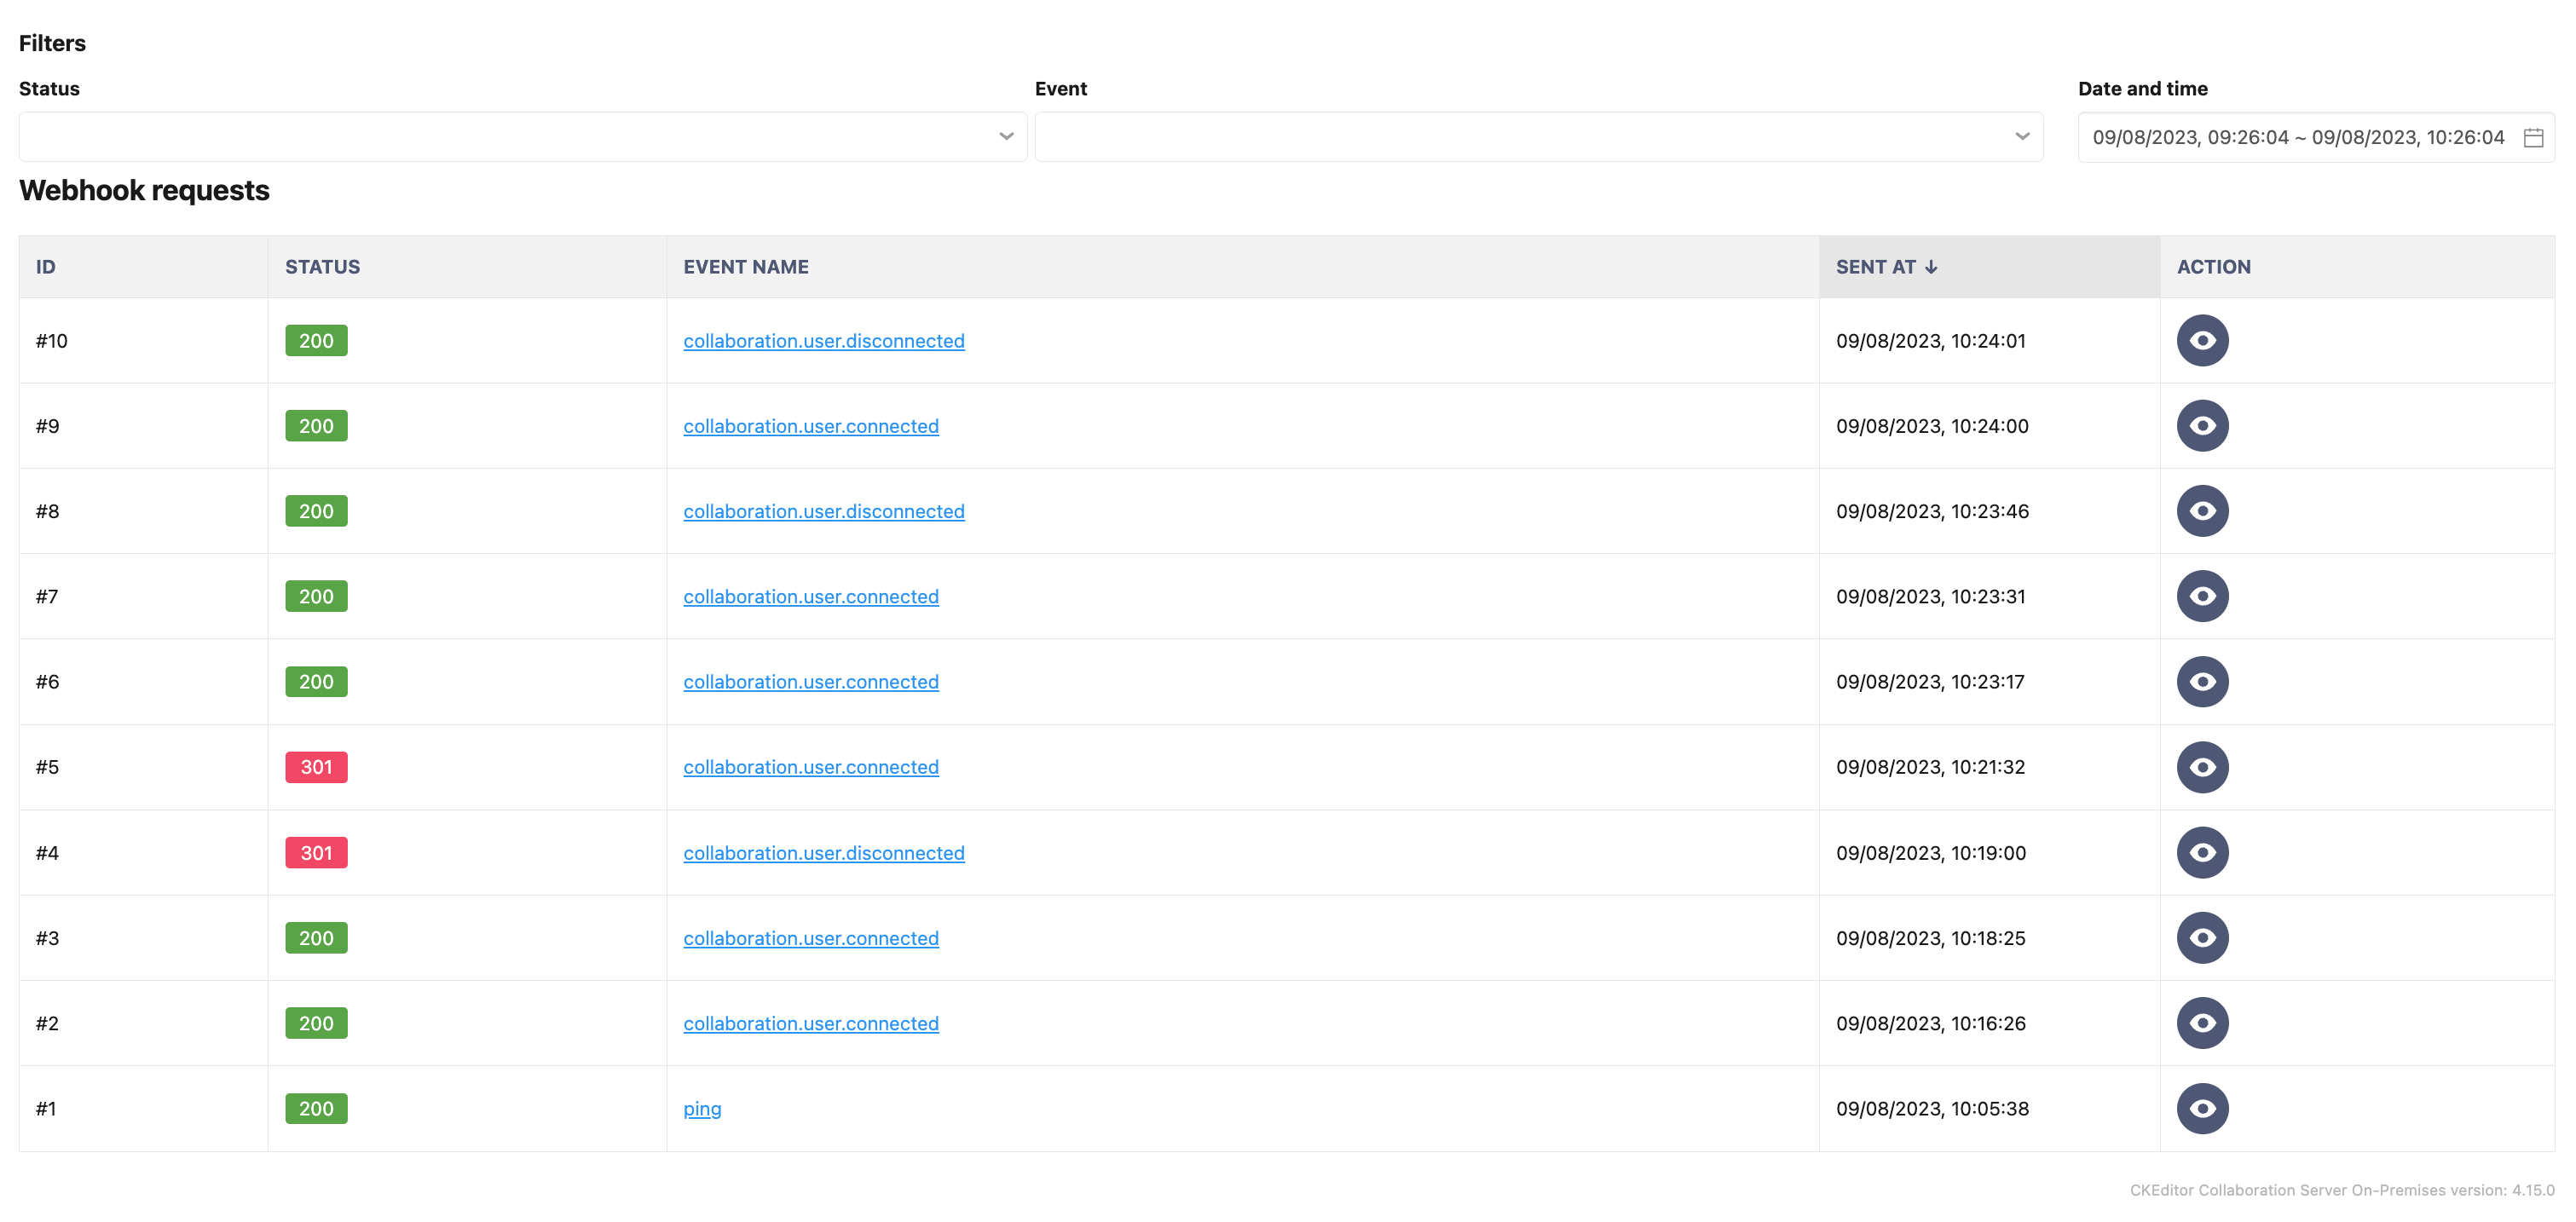The image size is (2576, 1222).
Task: Open the calendar icon in date range field
Action: pyautogui.click(x=2533, y=137)
